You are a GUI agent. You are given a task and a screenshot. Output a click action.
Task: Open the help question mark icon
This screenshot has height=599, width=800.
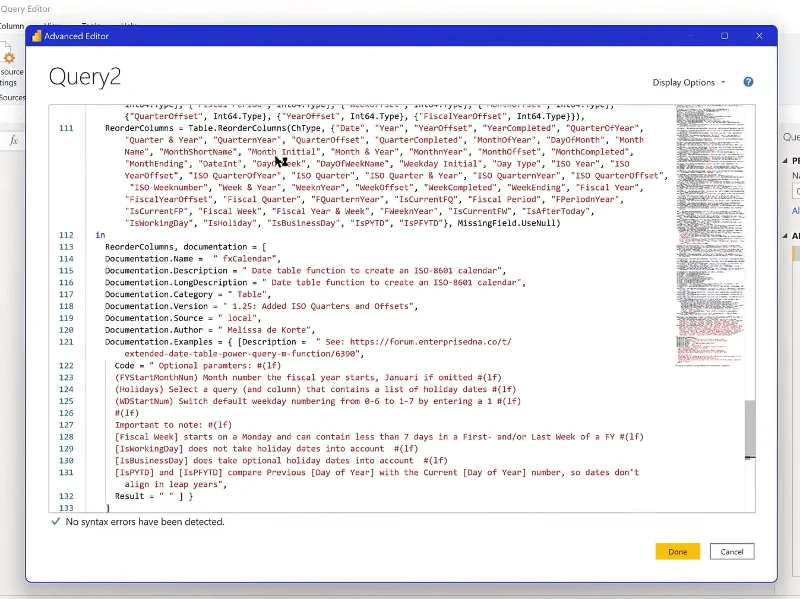748,82
